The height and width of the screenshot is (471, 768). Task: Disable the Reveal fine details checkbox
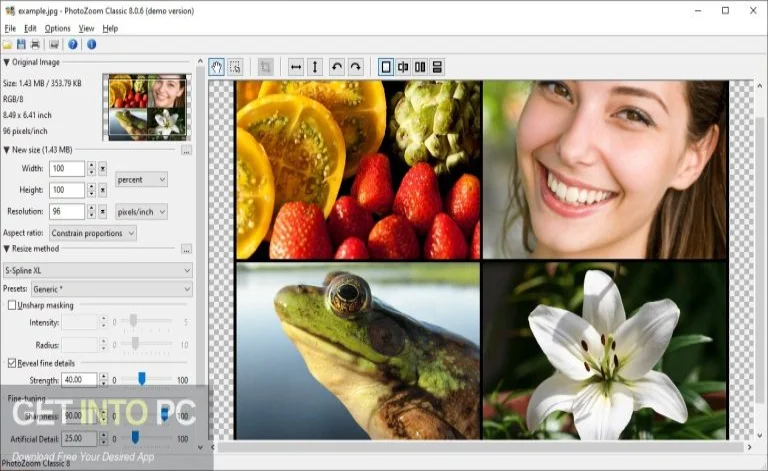coord(12,363)
